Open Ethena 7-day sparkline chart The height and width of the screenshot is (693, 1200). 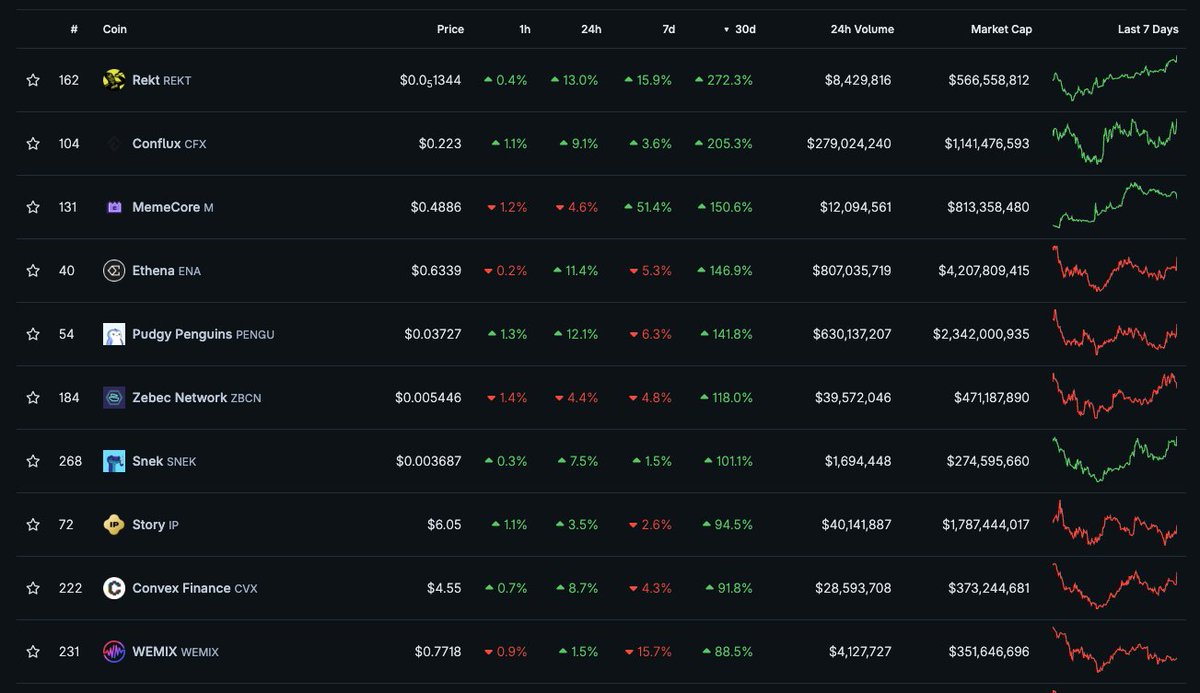click(x=1115, y=270)
